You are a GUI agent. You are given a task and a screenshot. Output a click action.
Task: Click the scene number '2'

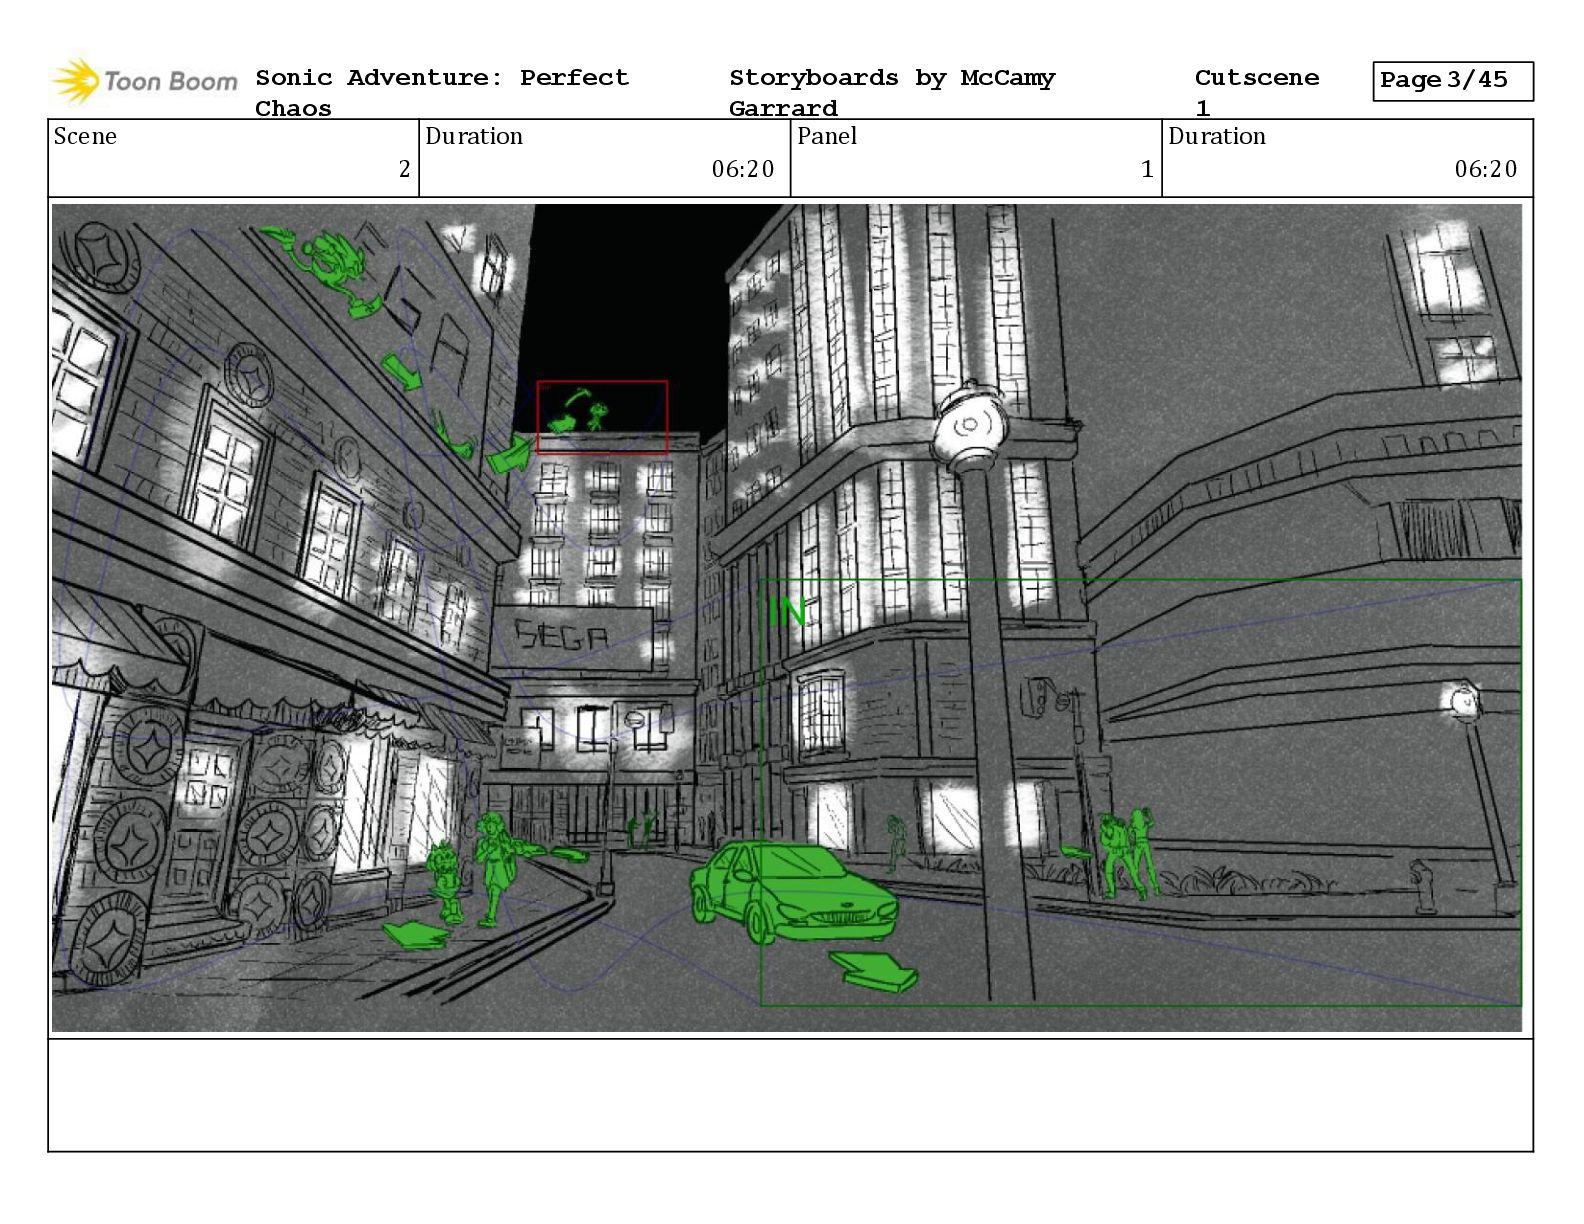(404, 169)
